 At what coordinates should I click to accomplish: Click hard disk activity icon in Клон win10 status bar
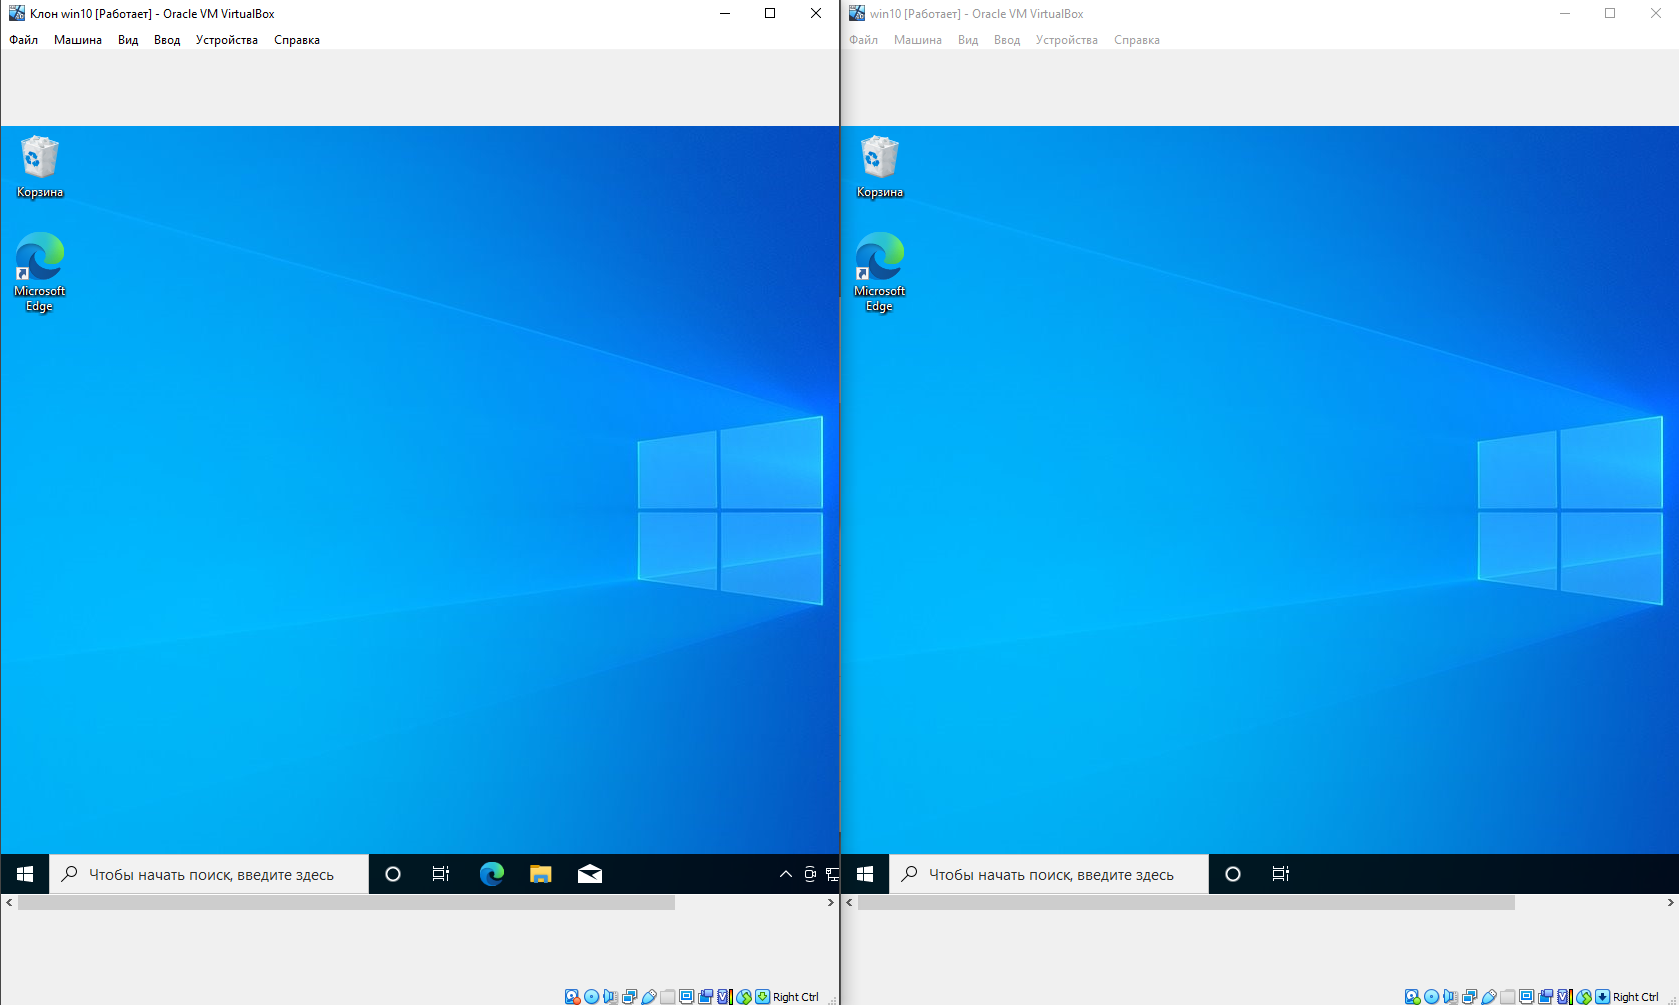click(572, 996)
